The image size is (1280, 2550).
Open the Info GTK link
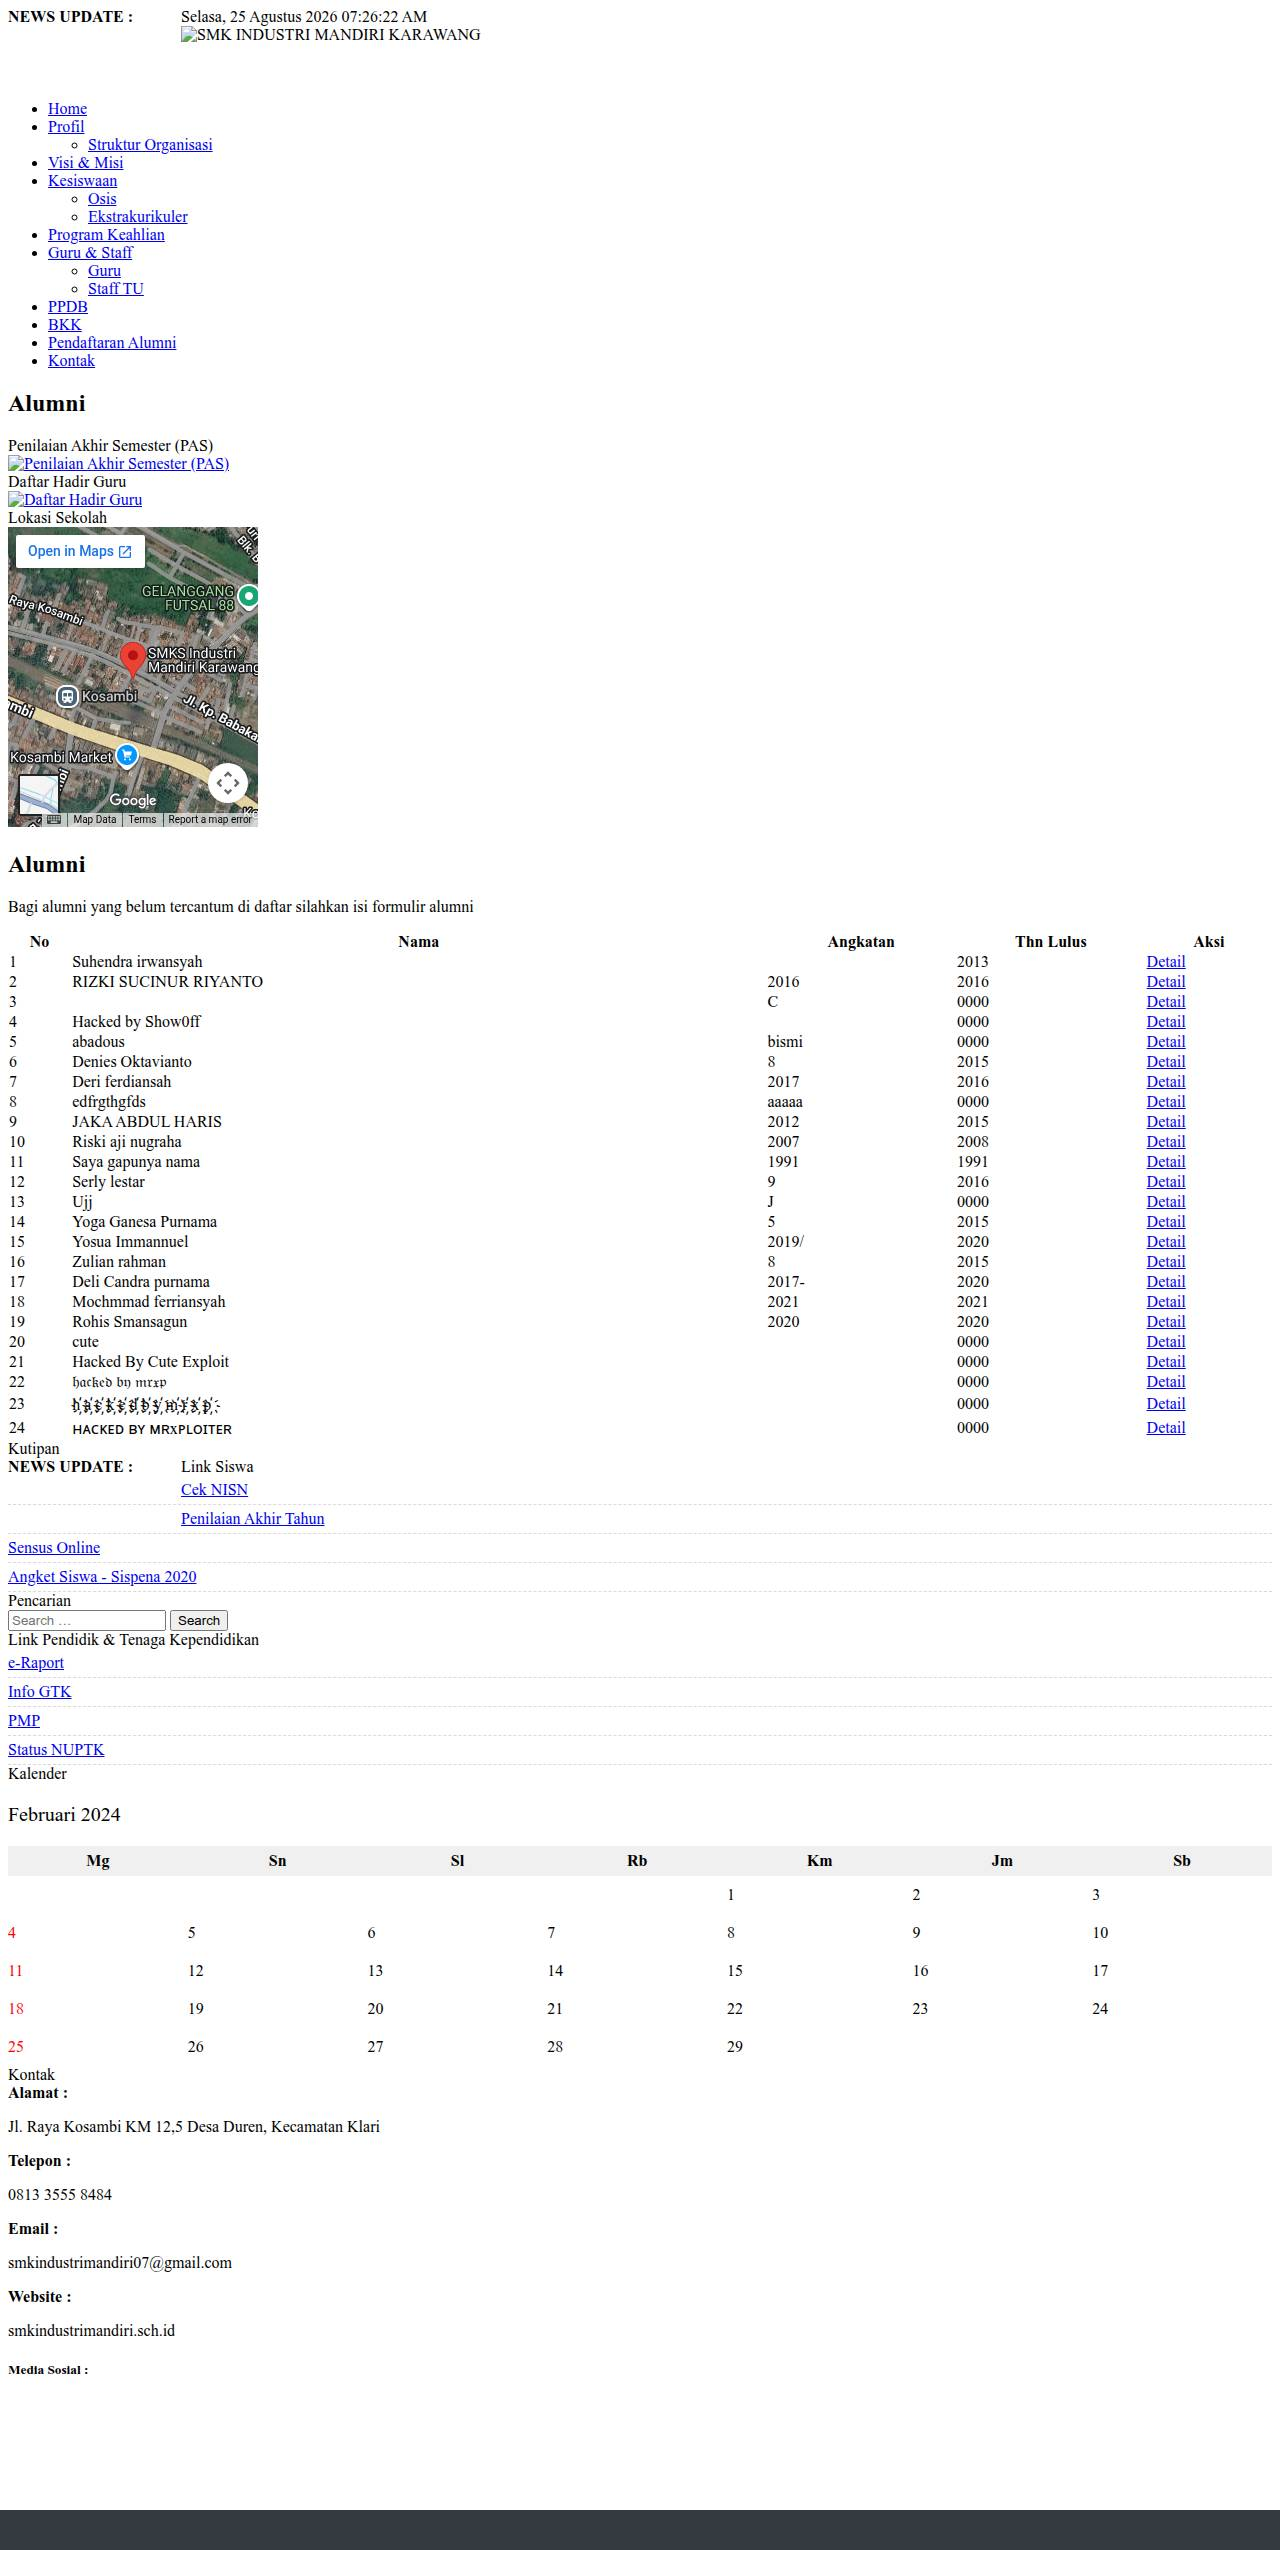tap(40, 1692)
